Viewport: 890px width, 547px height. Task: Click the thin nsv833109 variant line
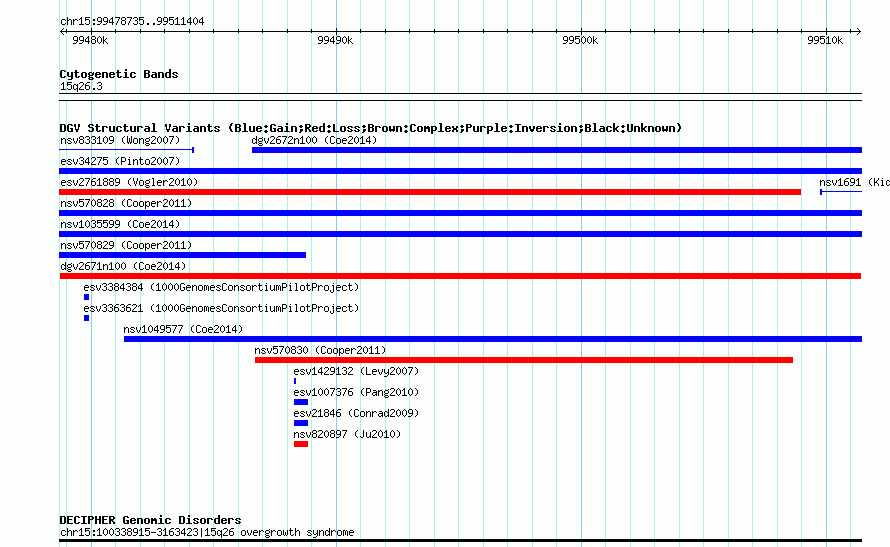click(x=127, y=150)
